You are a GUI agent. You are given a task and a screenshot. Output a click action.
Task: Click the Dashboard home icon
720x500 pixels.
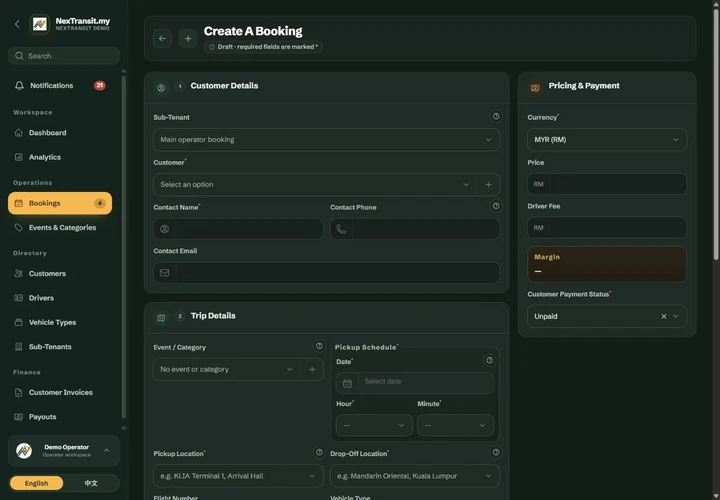click(x=18, y=133)
